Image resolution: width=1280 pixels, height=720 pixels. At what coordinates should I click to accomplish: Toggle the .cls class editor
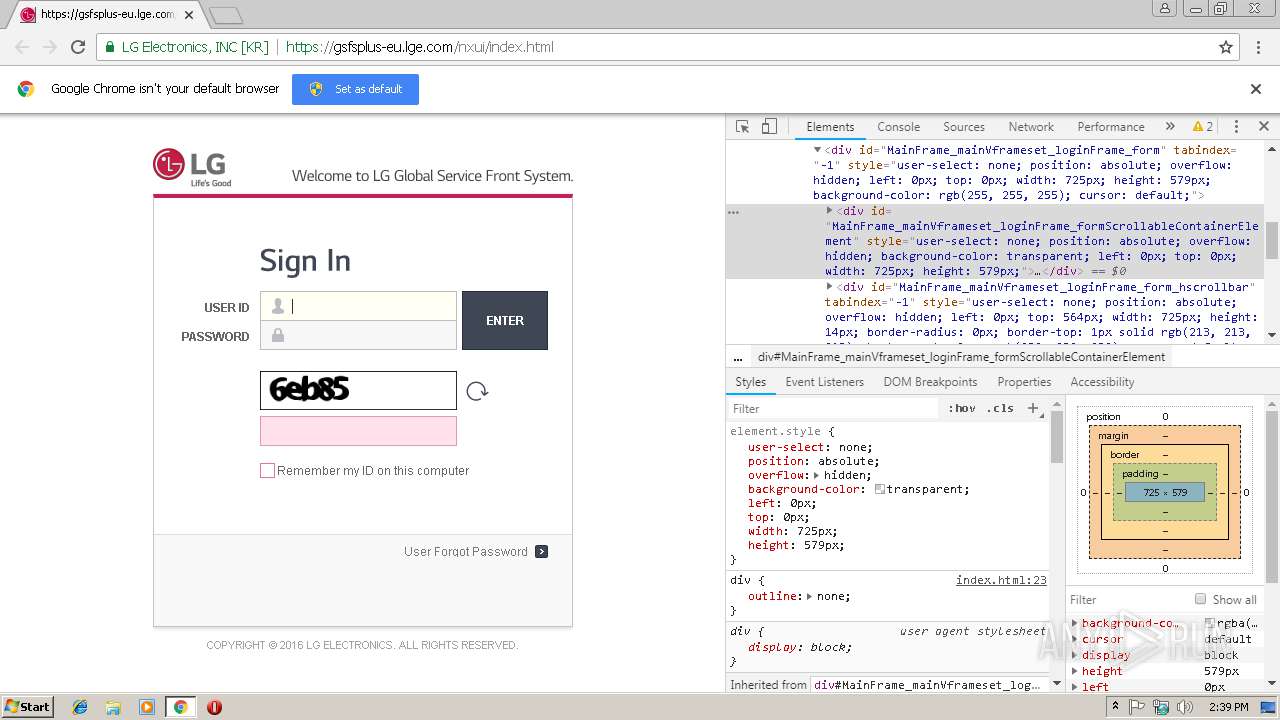(x=1000, y=408)
